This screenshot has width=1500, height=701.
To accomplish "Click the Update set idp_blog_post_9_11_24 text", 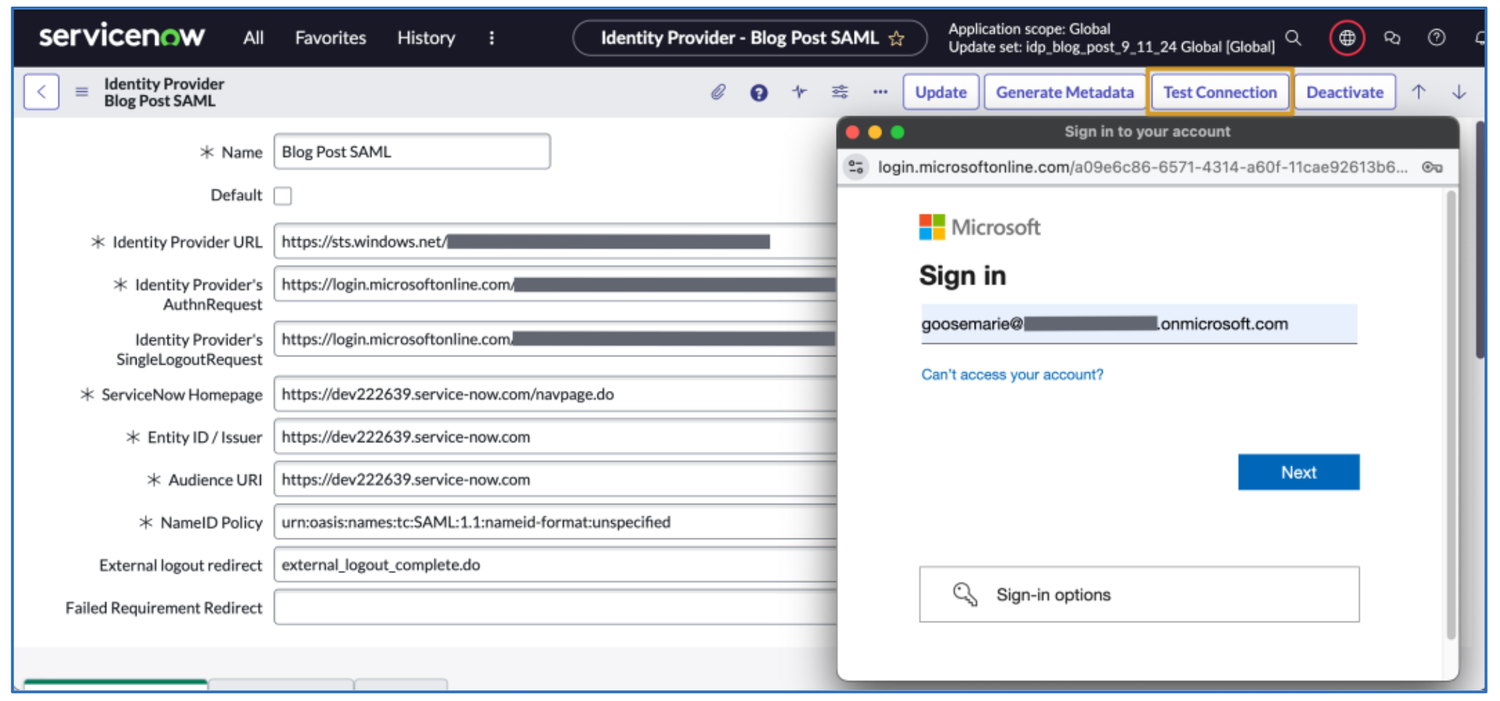I will tap(1111, 46).
